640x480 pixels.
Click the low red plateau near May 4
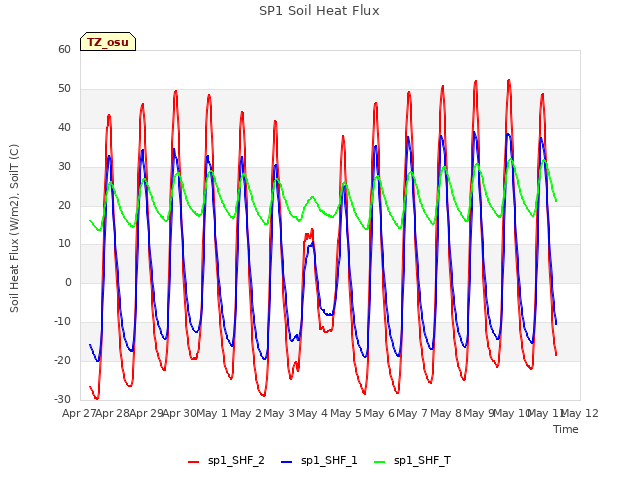tap(327, 330)
